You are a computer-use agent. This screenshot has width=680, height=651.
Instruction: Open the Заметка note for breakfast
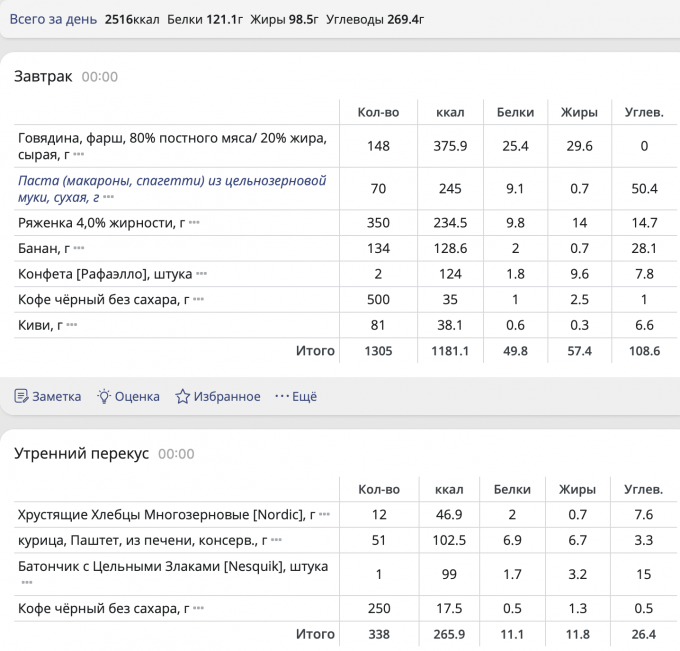pyautogui.click(x=47, y=397)
